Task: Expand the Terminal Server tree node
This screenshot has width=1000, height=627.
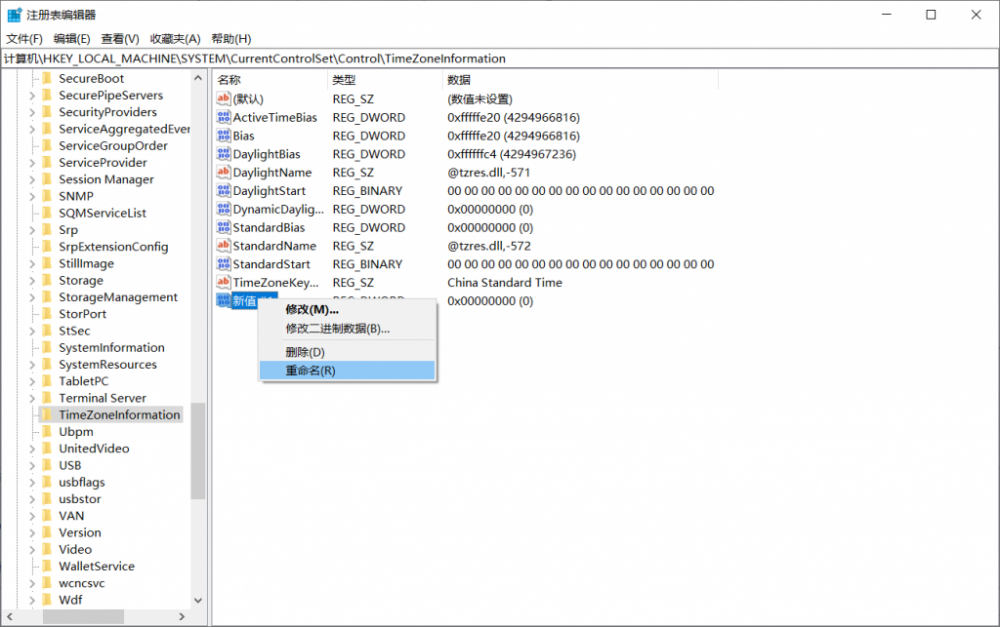Action: click(32, 398)
